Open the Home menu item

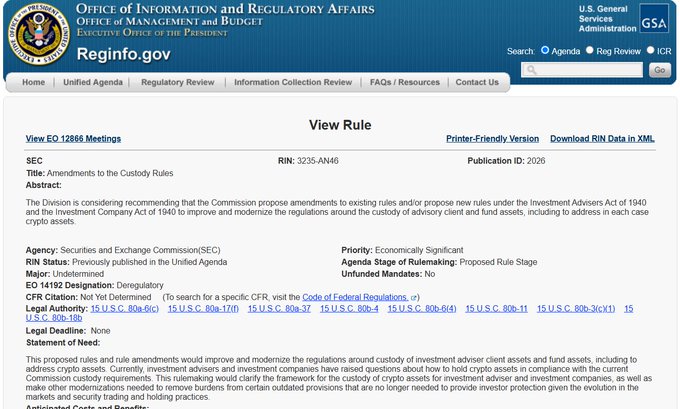pyautogui.click(x=33, y=82)
